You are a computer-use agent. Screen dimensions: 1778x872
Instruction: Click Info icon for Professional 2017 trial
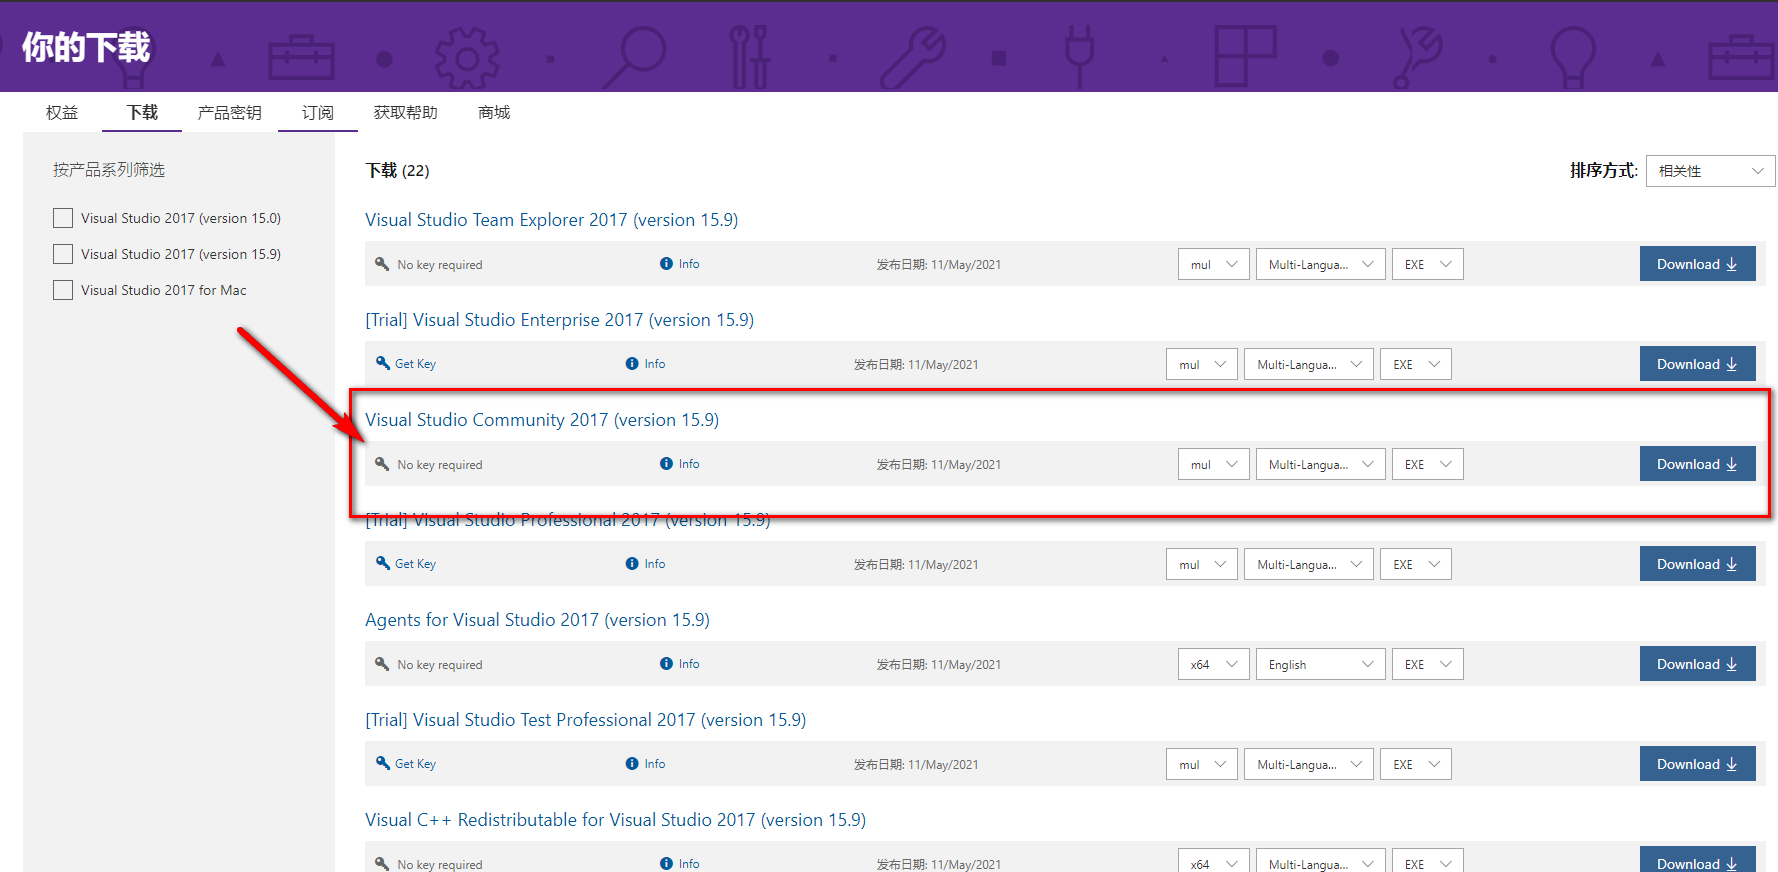pos(632,564)
